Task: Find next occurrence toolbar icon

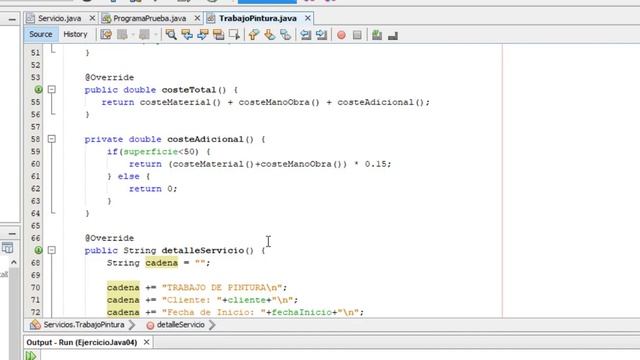Action: (x=203, y=35)
